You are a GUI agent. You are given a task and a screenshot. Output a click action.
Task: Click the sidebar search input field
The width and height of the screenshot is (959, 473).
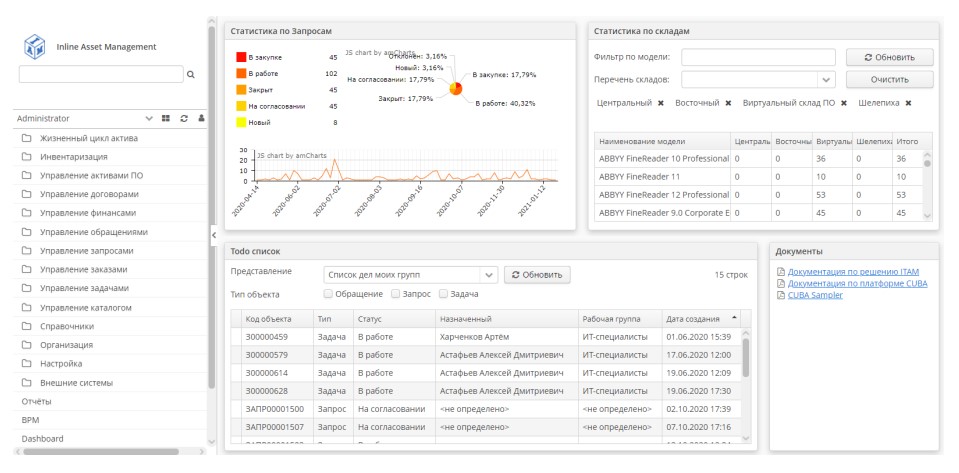pyautogui.click(x=101, y=74)
